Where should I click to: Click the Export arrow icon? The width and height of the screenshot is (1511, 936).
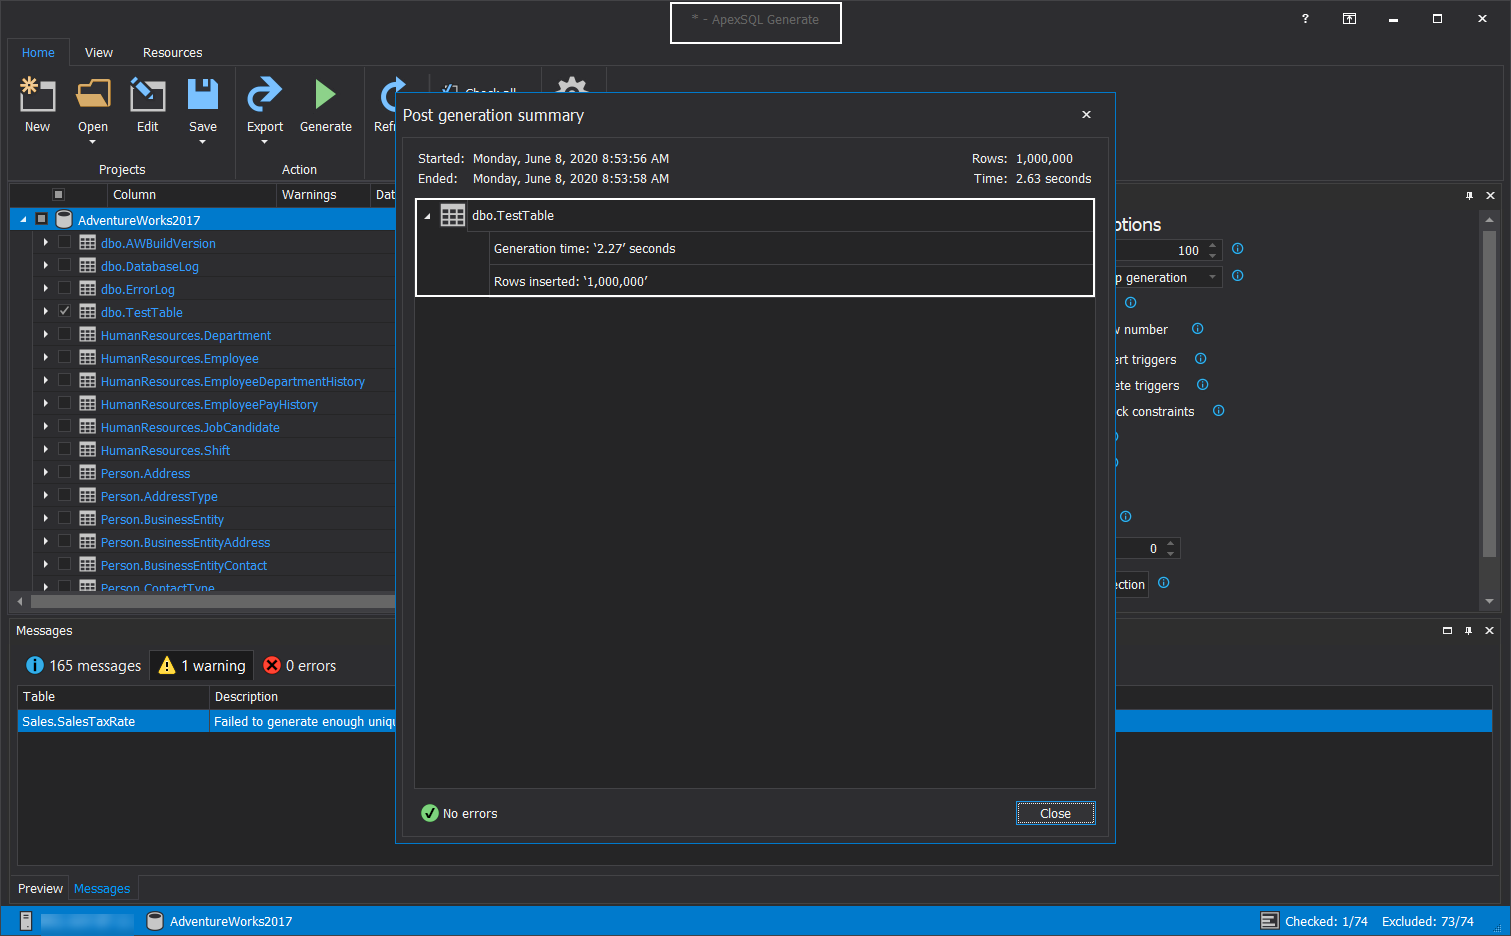click(x=265, y=95)
